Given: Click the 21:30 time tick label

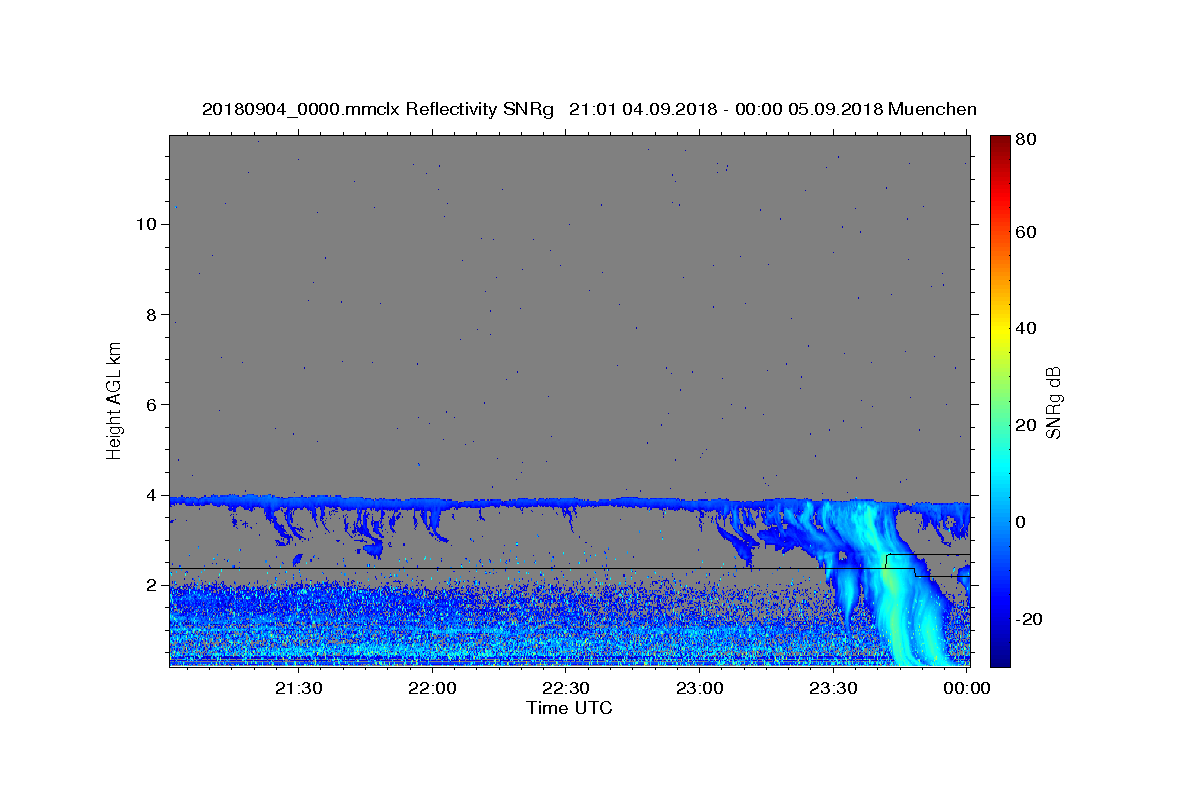Looking at the screenshot, I should [x=298, y=688].
